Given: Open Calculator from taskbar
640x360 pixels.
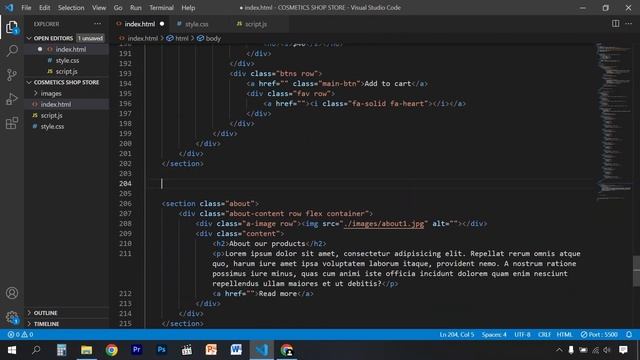Looking at the screenshot, I should [x=61, y=350].
